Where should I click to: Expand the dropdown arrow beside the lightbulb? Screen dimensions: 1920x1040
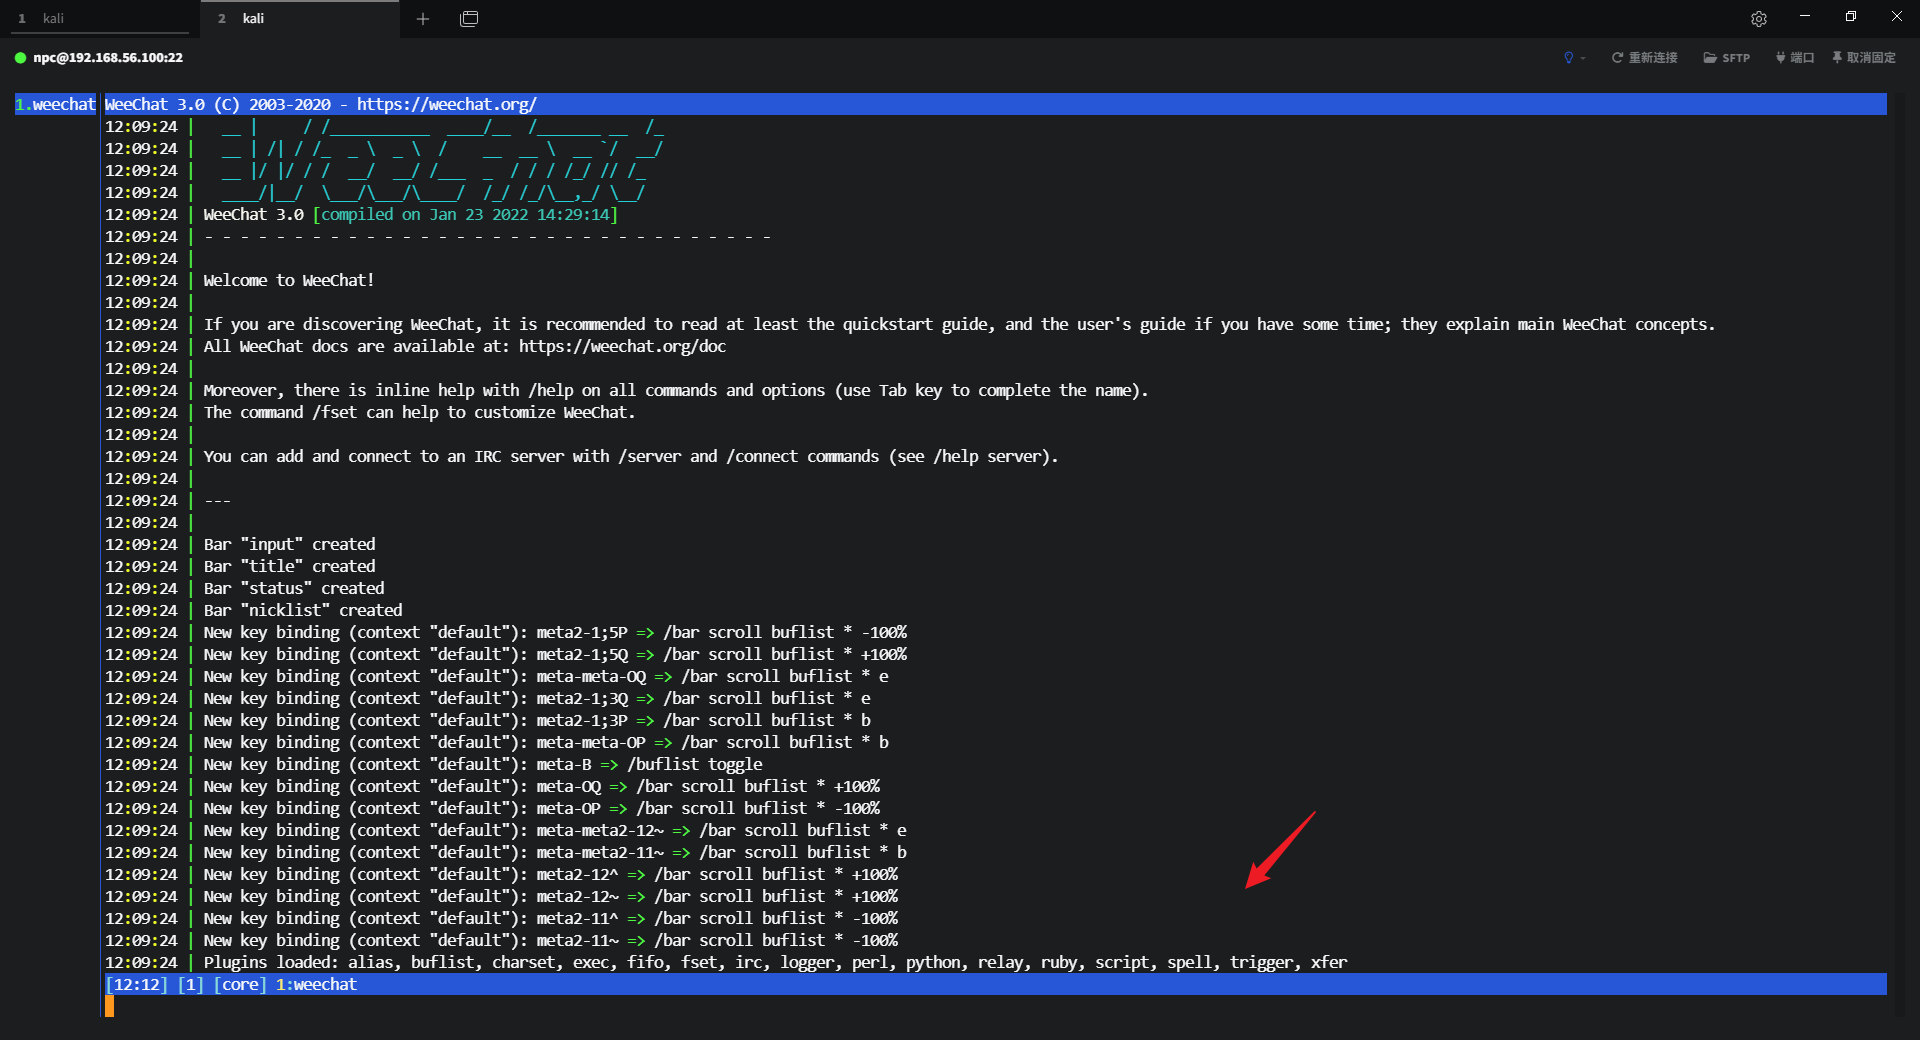[1583, 58]
